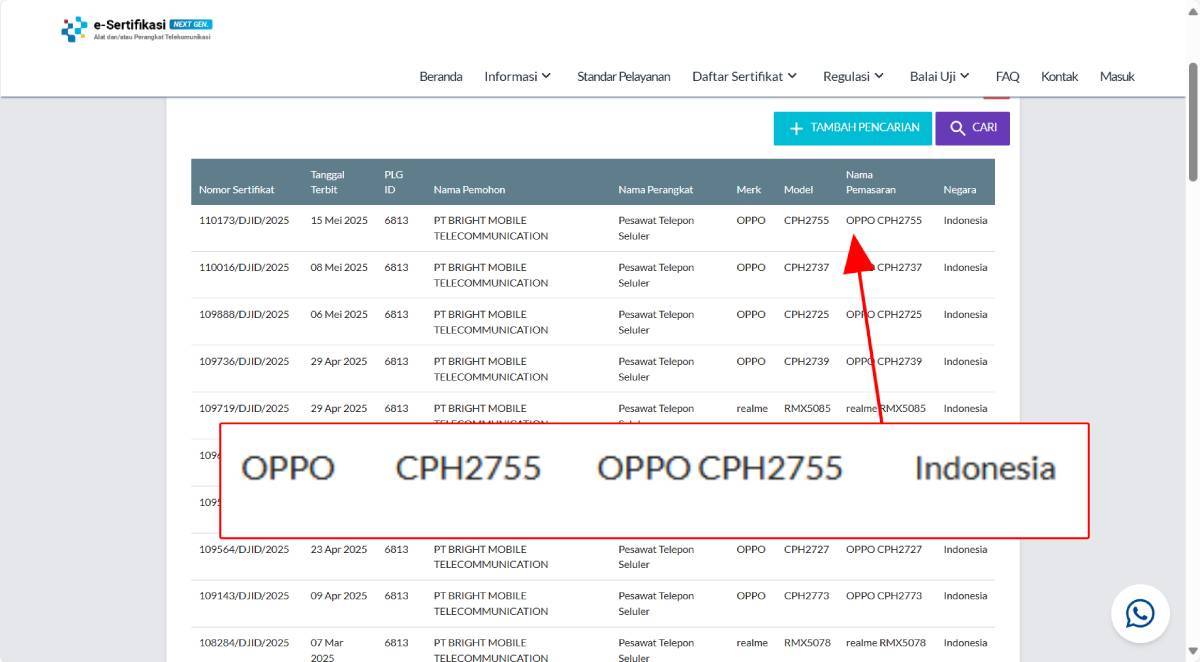This screenshot has width=1200, height=662.
Task: Expand the Daftar Sertifikat dropdown
Action: pos(745,76)
